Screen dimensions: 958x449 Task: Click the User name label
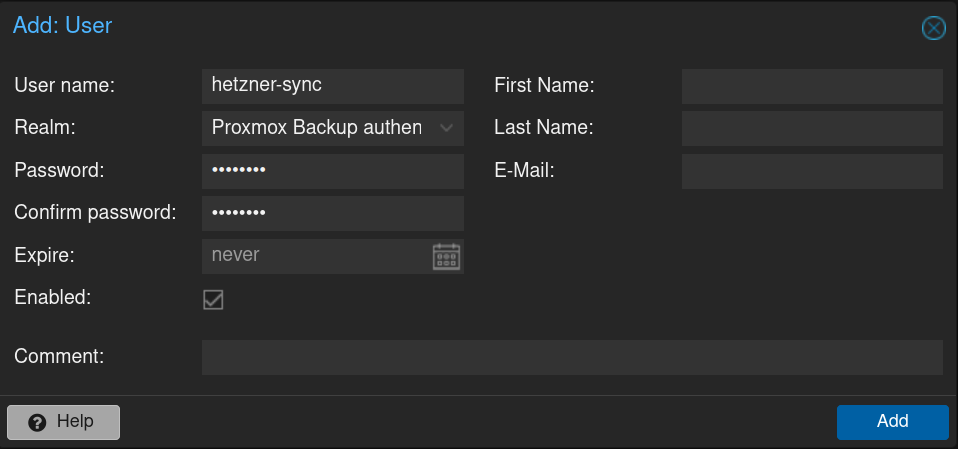[x=65, y=86]
